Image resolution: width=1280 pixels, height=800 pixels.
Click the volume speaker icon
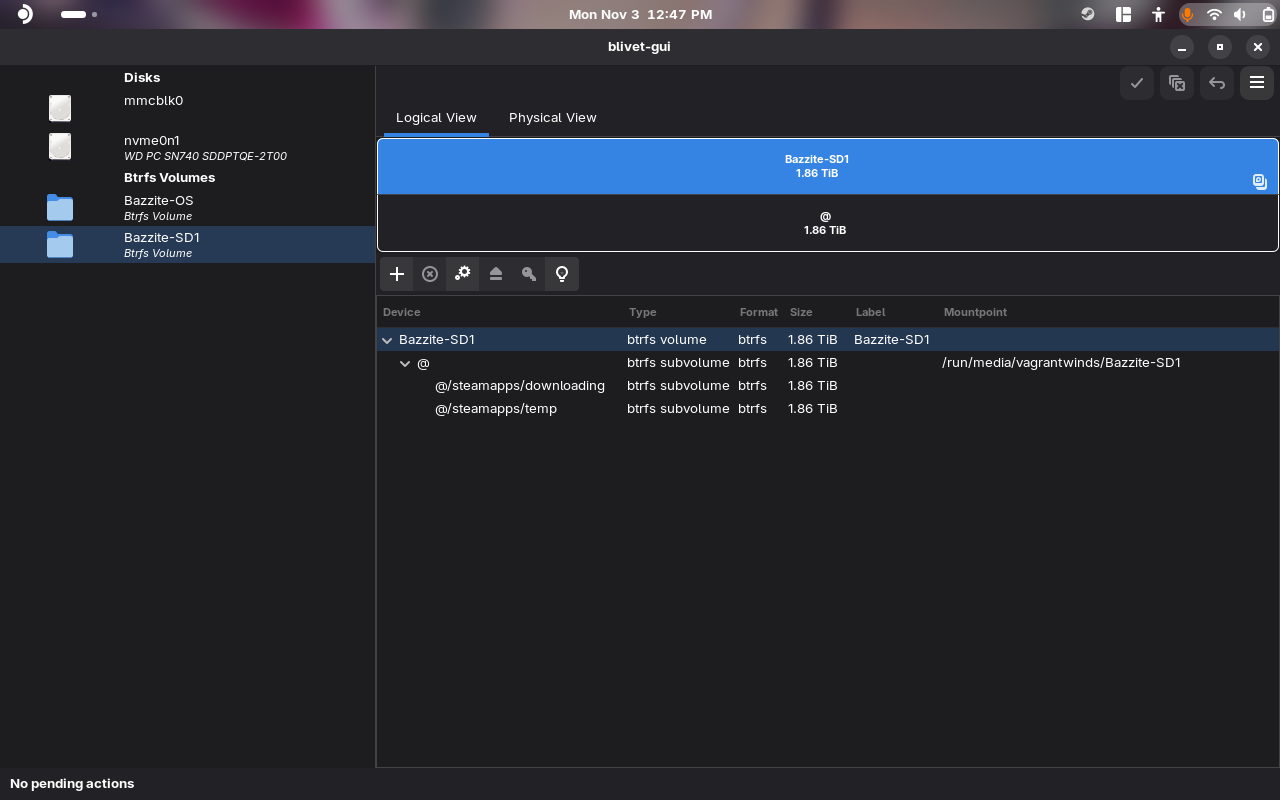click(1240, 14)
